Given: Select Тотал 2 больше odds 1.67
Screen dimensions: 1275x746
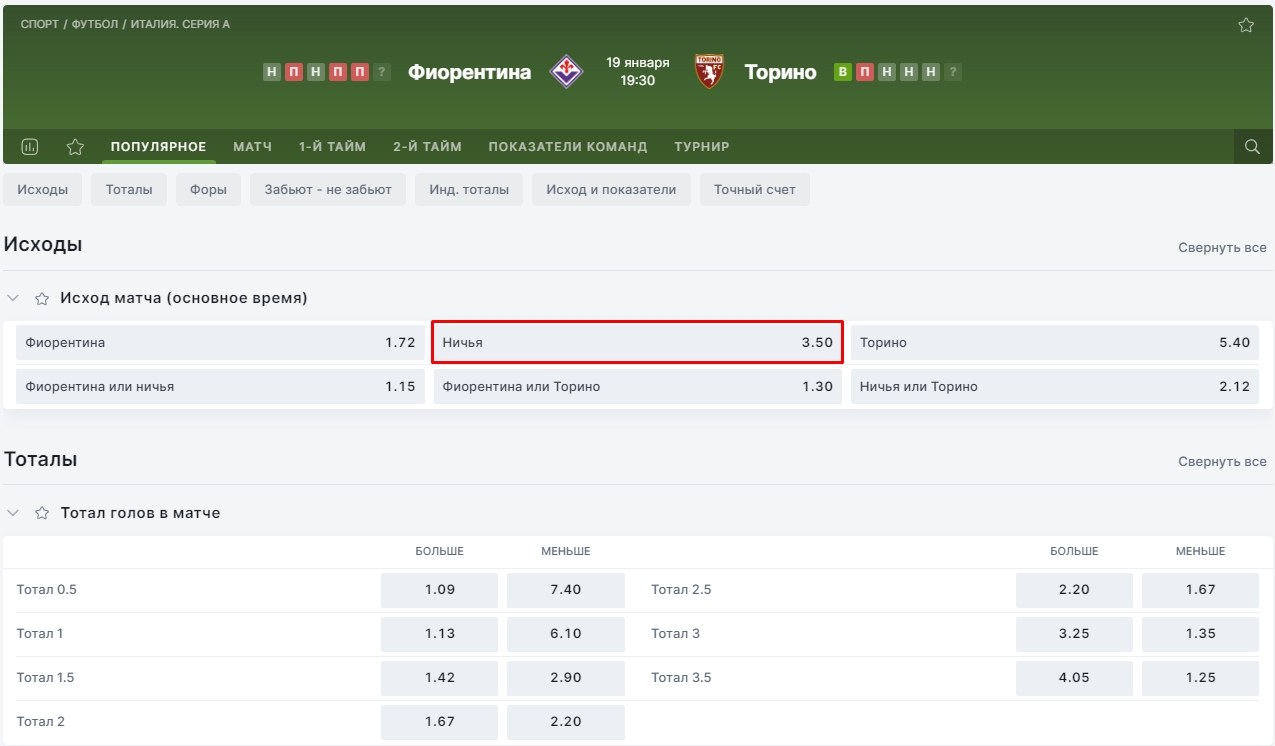Looking at the screenshot, I should 440,722.
